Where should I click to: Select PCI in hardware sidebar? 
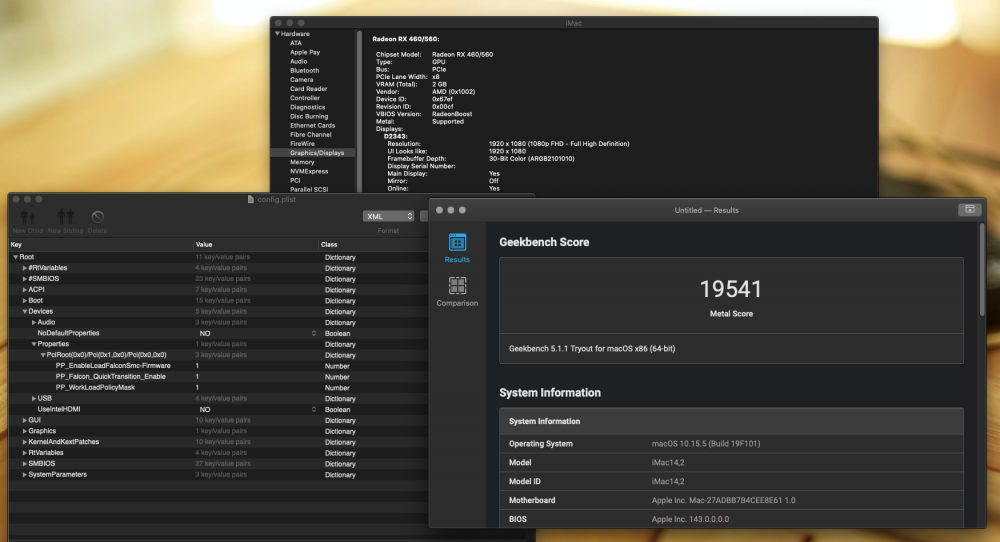point(295,180)
